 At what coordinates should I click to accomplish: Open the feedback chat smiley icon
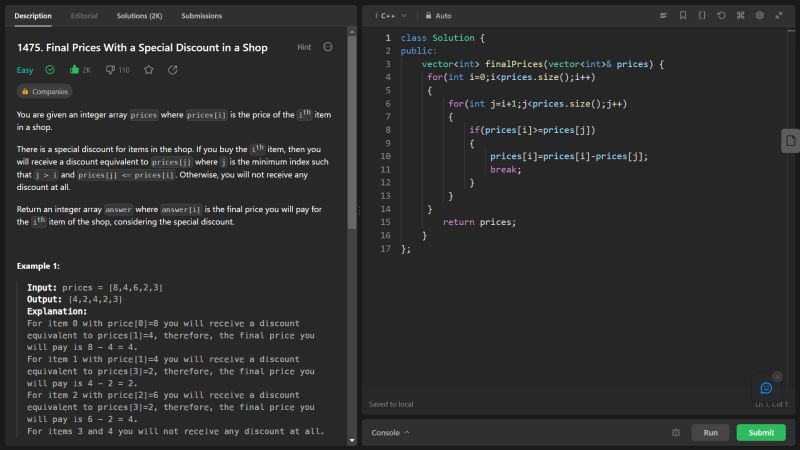pyautogui.click(x=766, y=388)
